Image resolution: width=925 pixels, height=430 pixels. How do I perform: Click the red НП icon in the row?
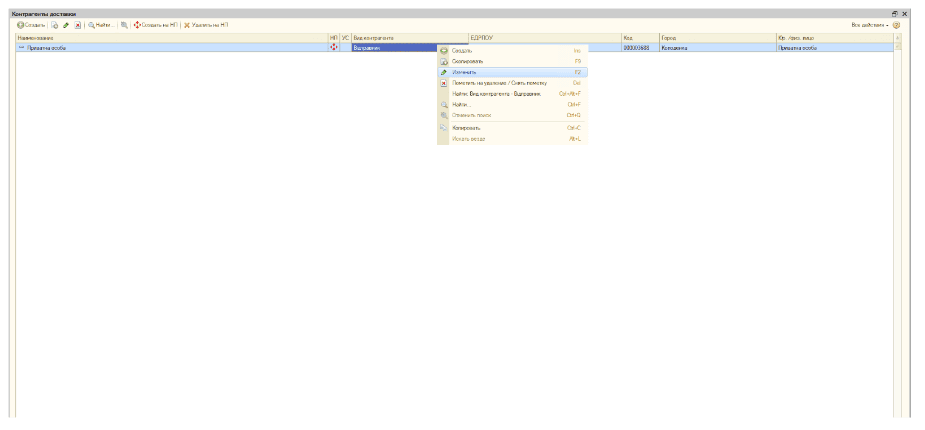[x=334, y=47]
